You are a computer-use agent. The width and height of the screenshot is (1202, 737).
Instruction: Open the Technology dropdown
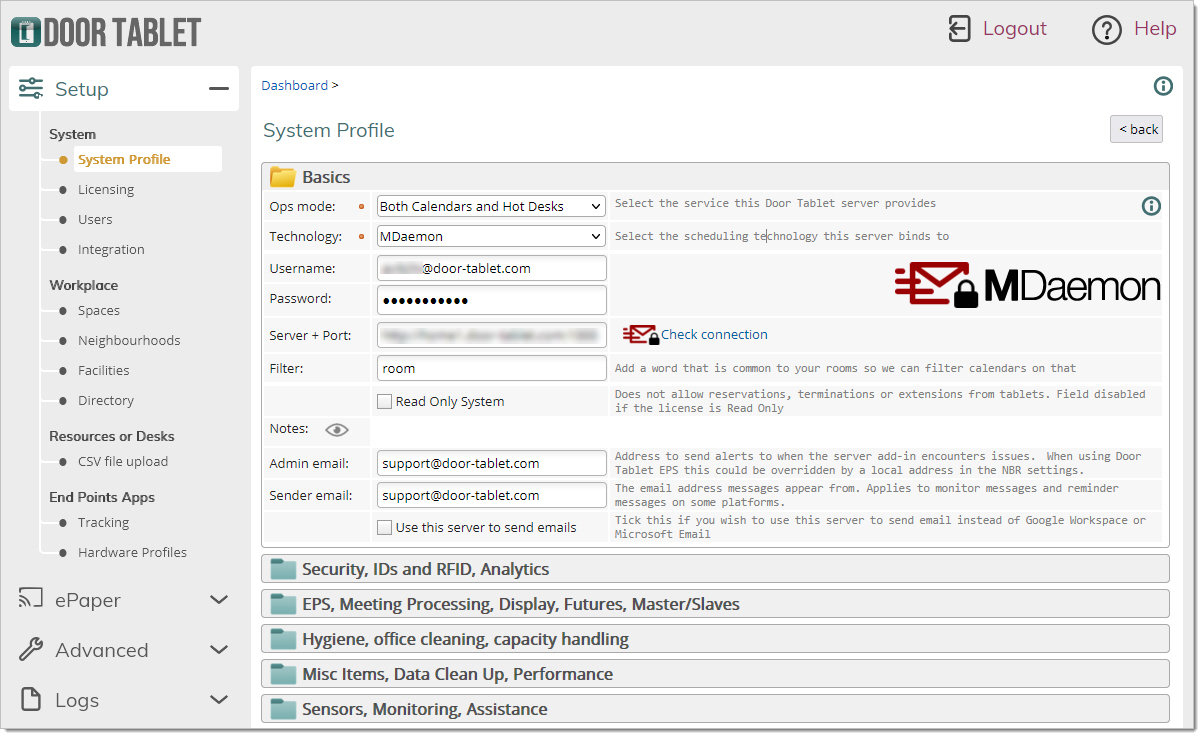click(490, 237)
